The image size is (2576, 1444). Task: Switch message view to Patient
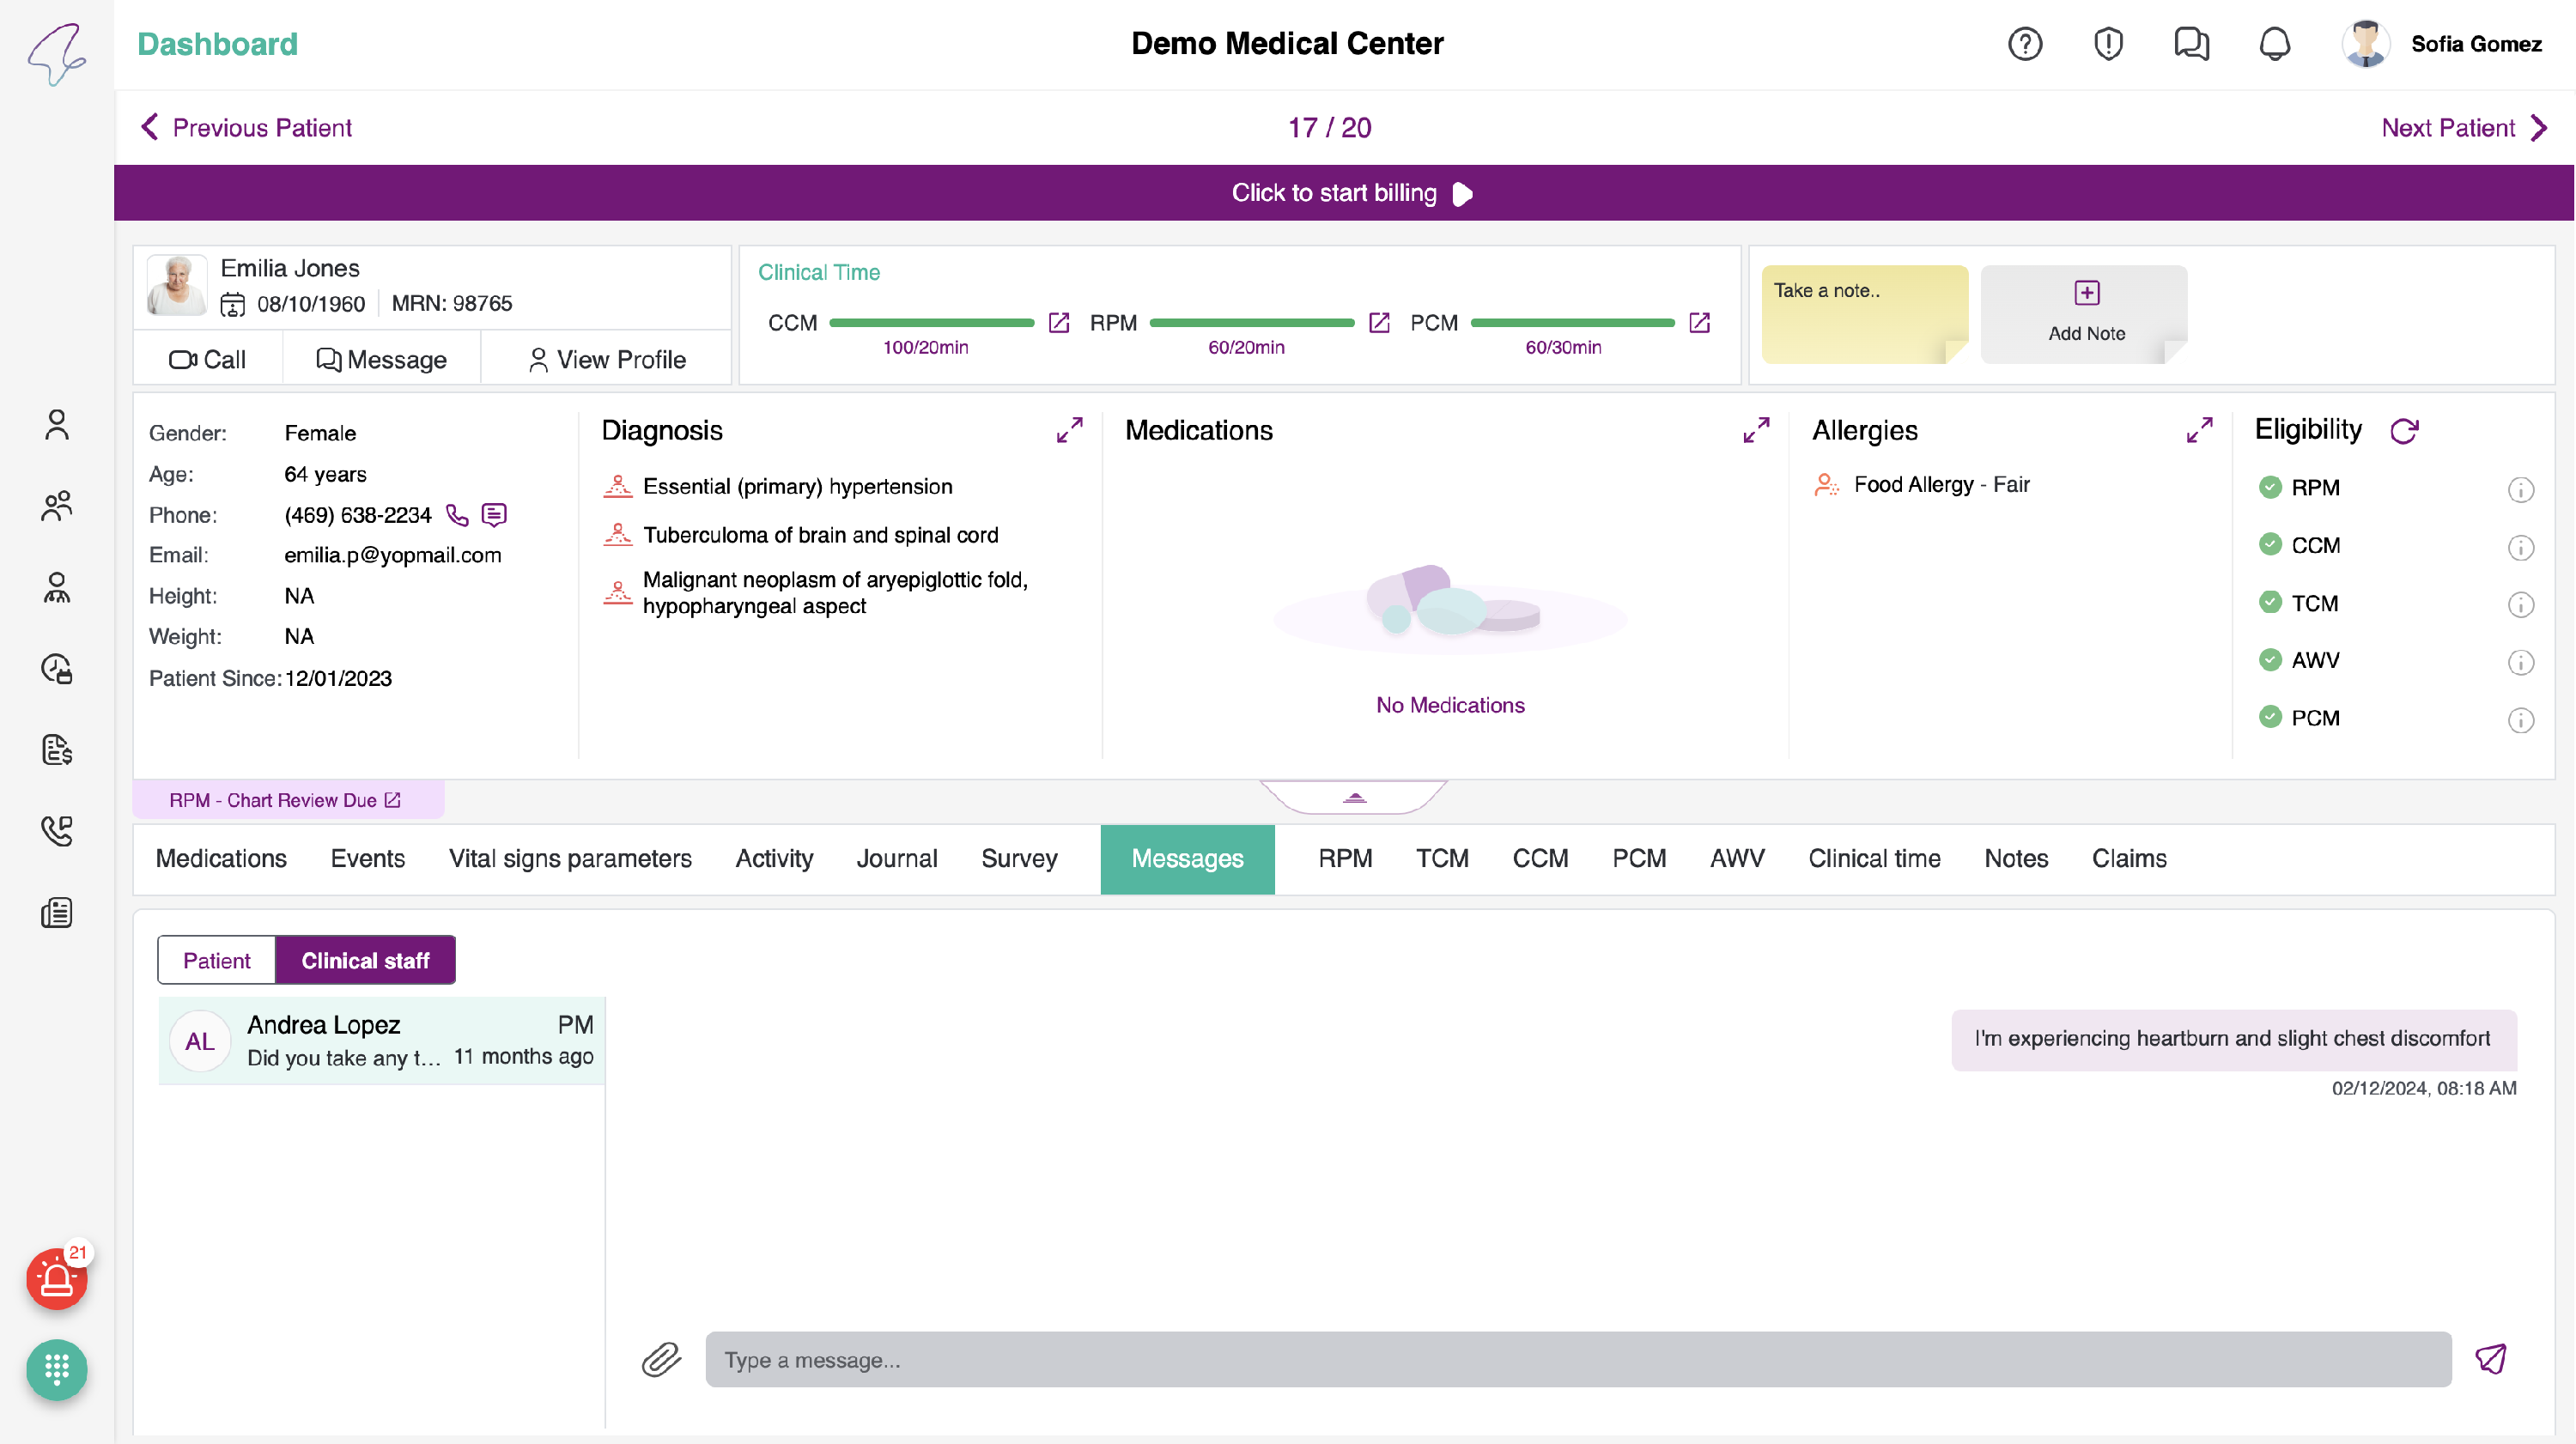tap(216, 960)
